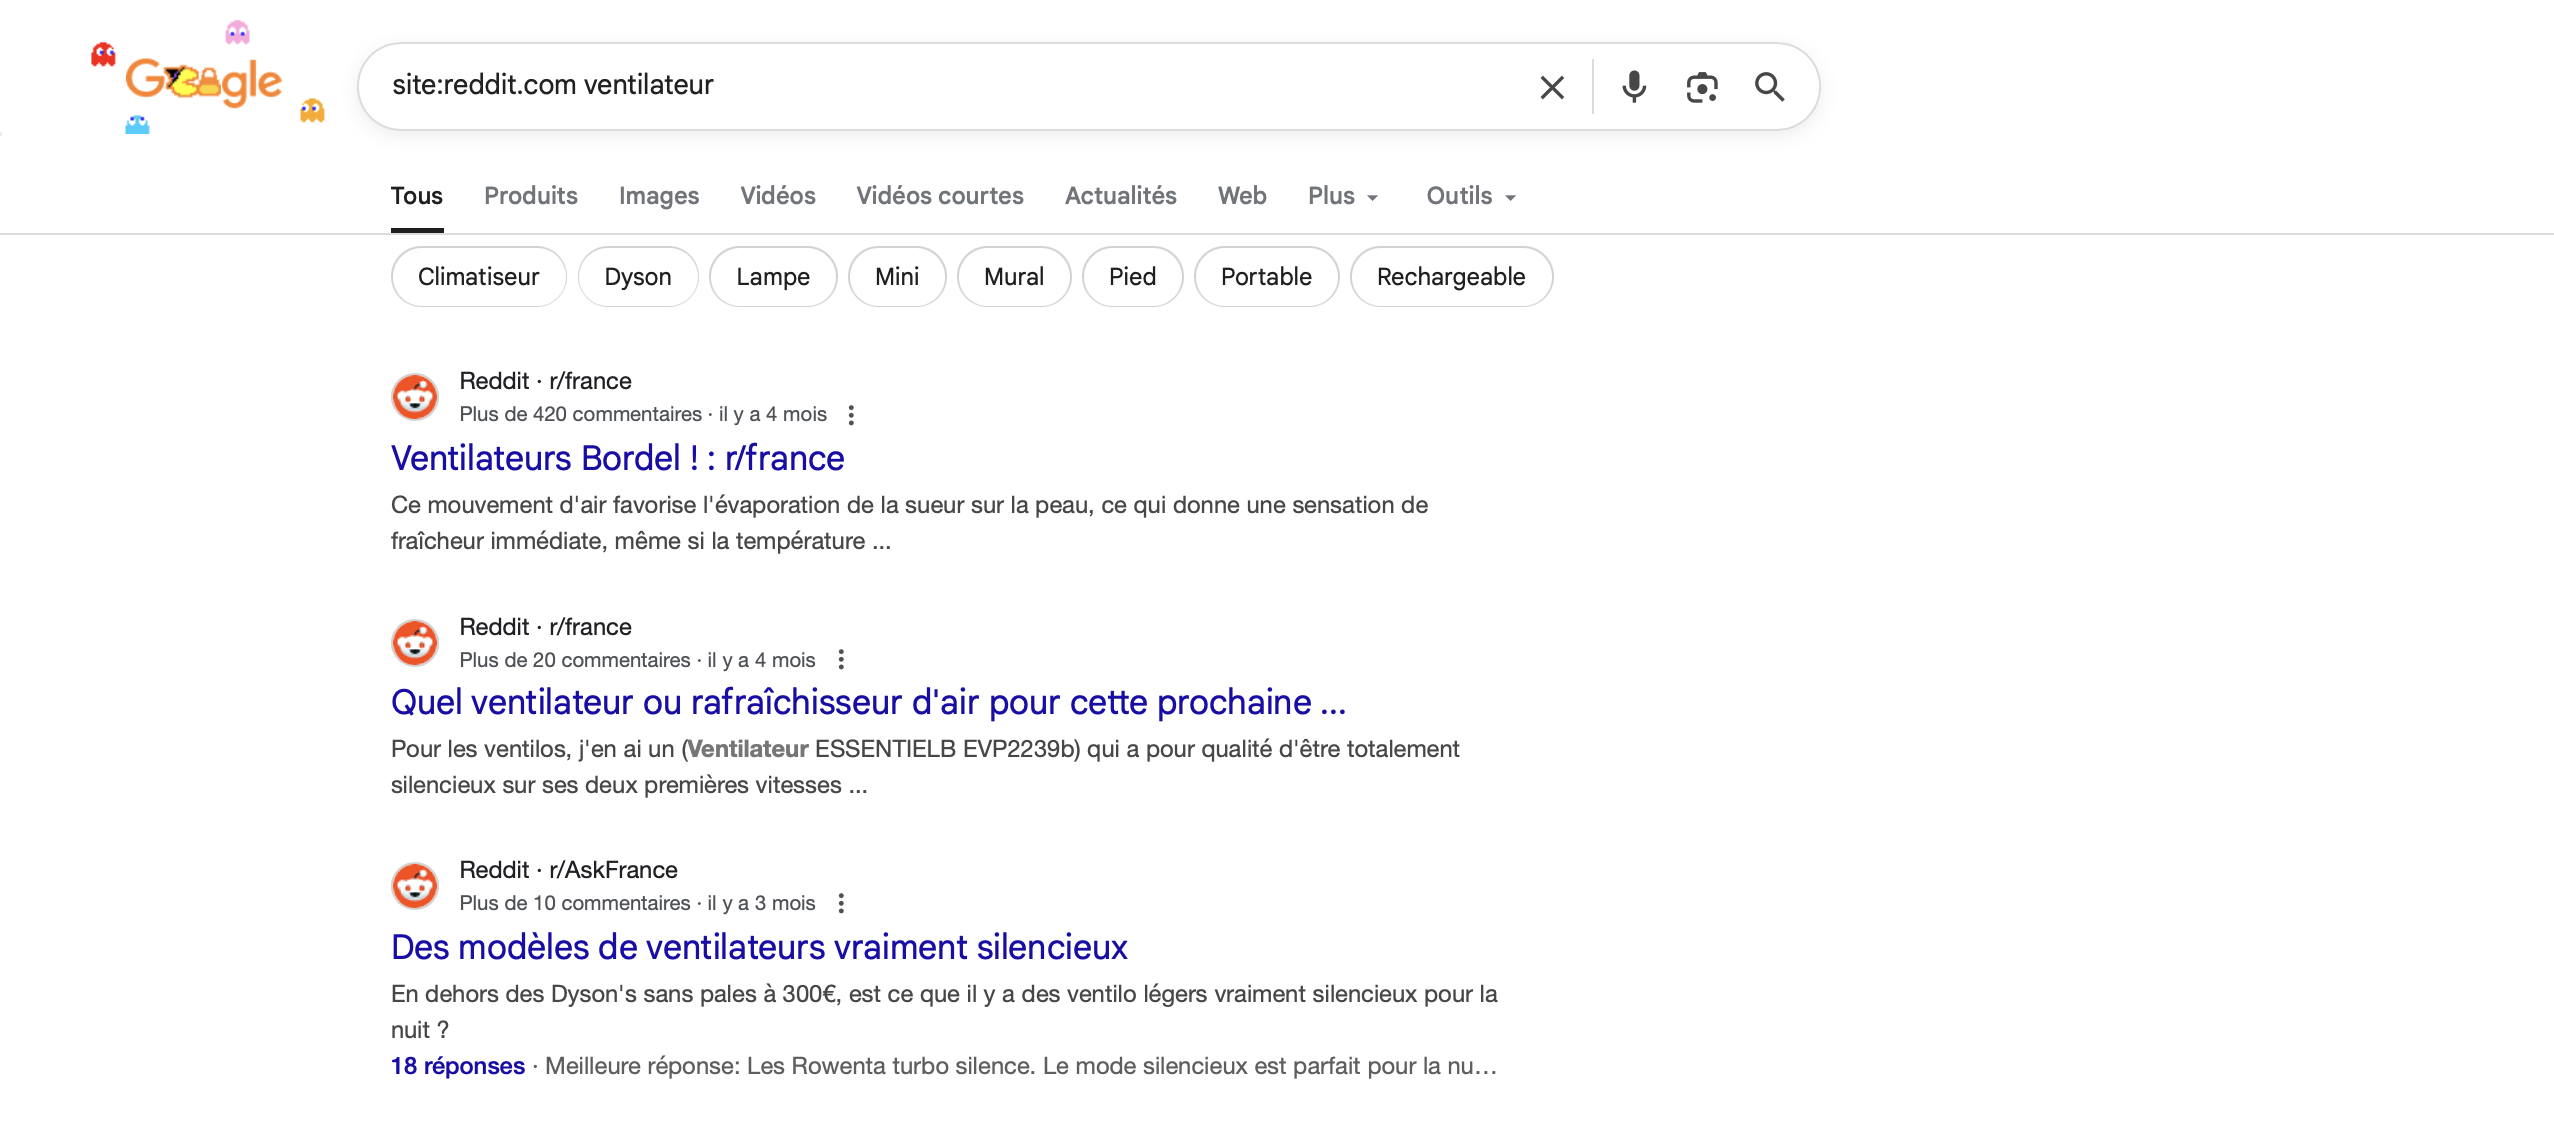Viewport: 2554px width, 1124px height.
Task: Enable the Rechargeable search filter
Action: pos(1451,276)
